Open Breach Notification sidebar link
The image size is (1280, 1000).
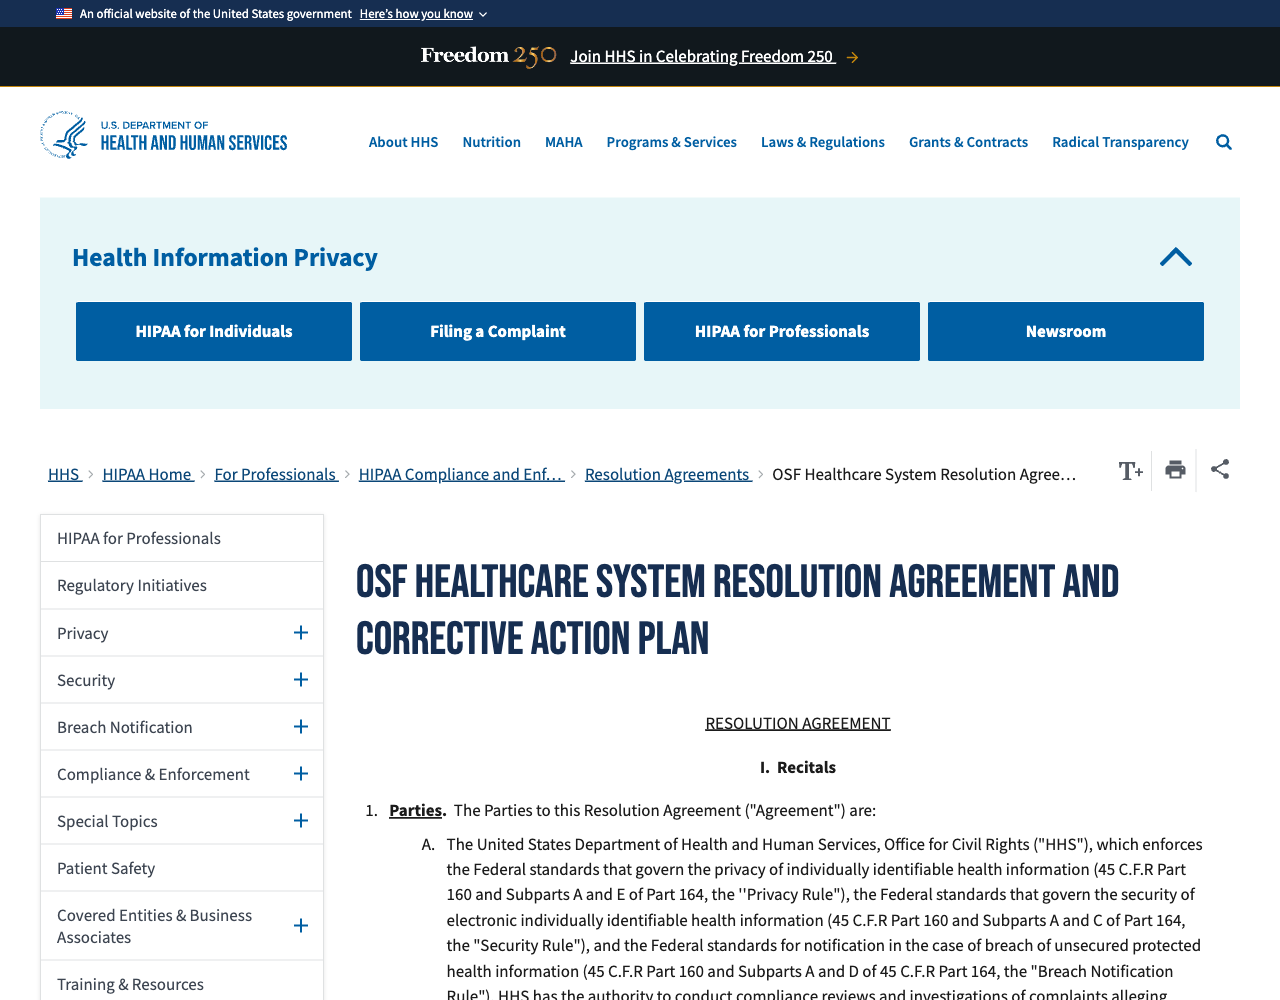coord(125,727)
